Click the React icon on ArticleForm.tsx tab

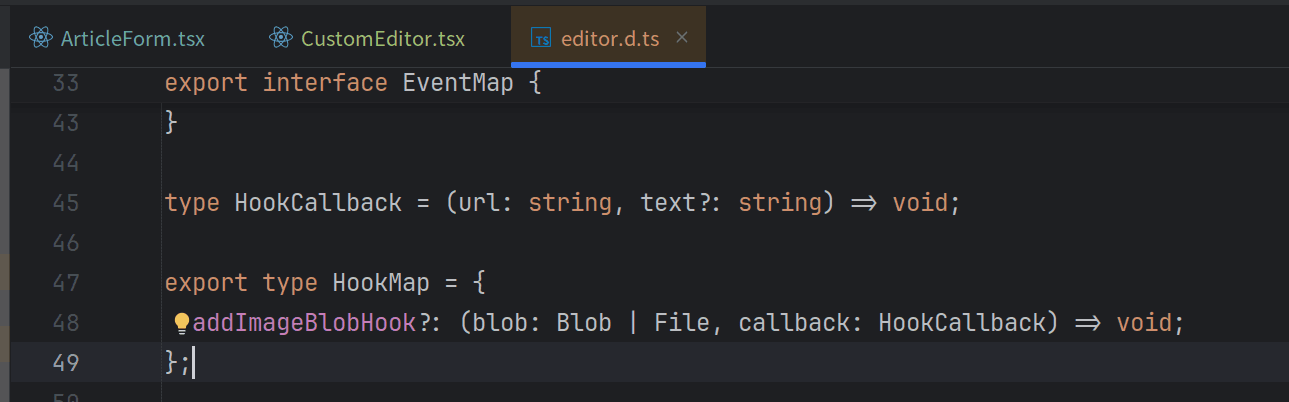(41, 38)
